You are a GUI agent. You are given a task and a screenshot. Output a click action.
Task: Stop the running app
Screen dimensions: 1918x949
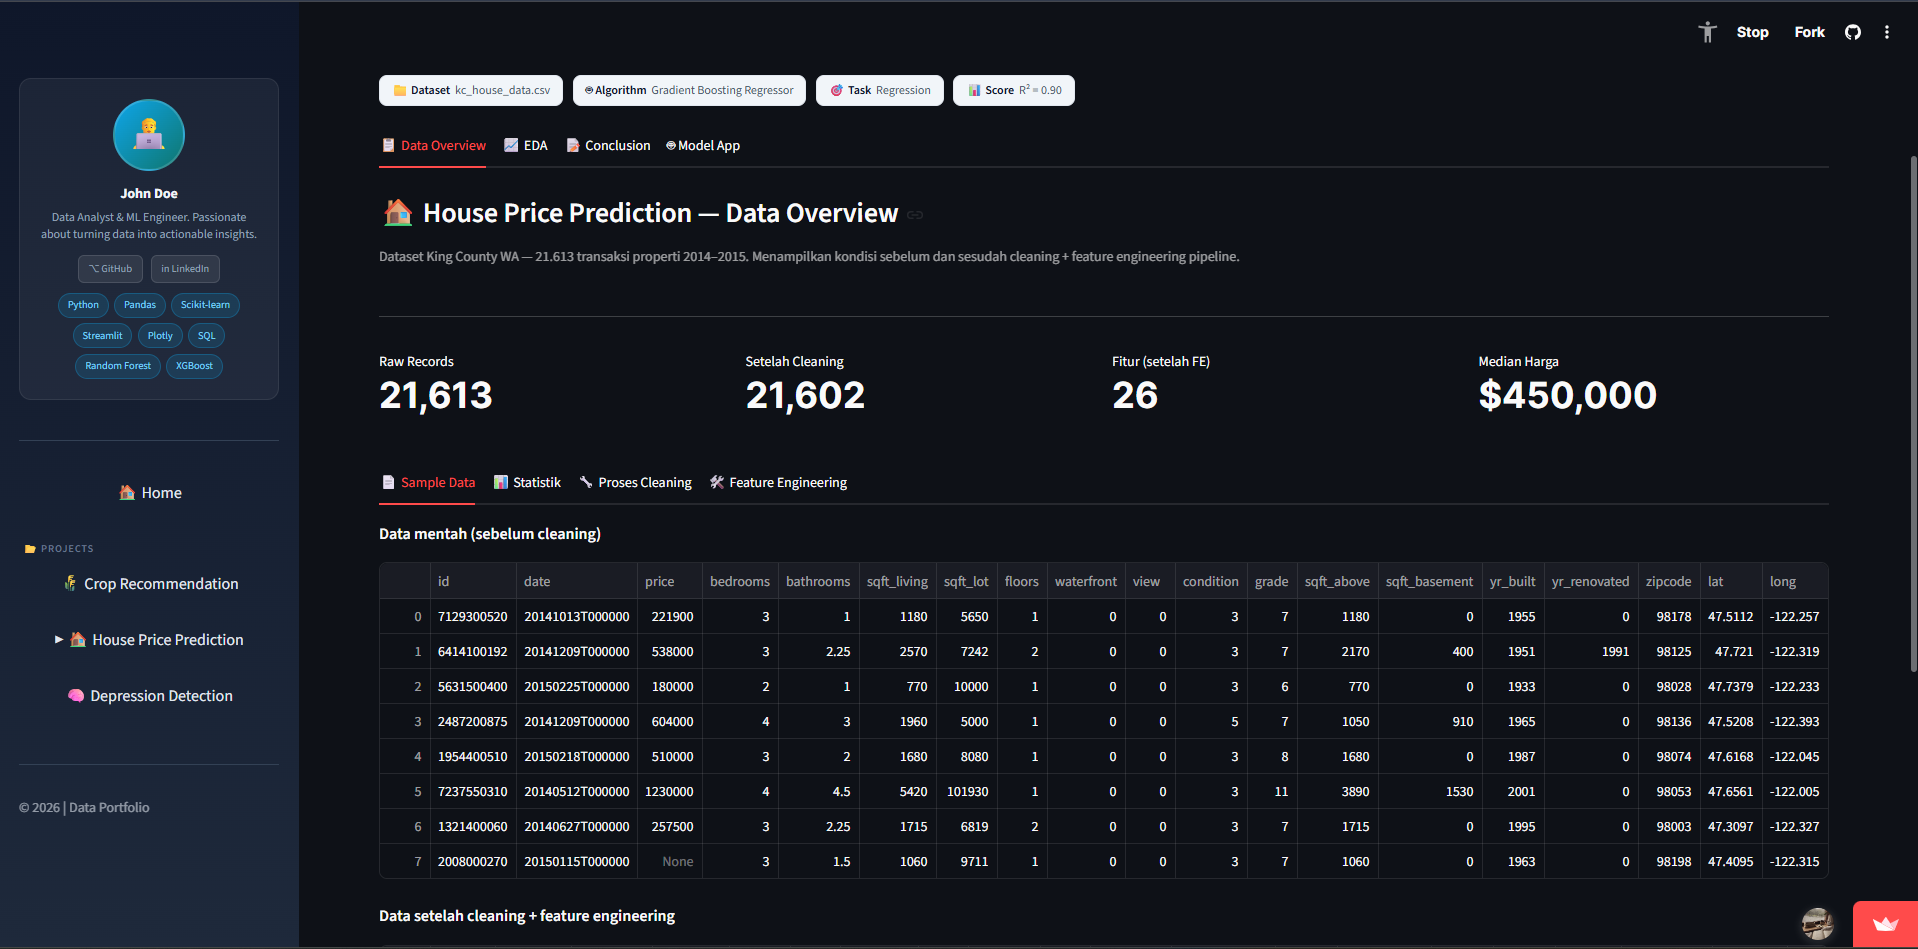(1752, 32)
